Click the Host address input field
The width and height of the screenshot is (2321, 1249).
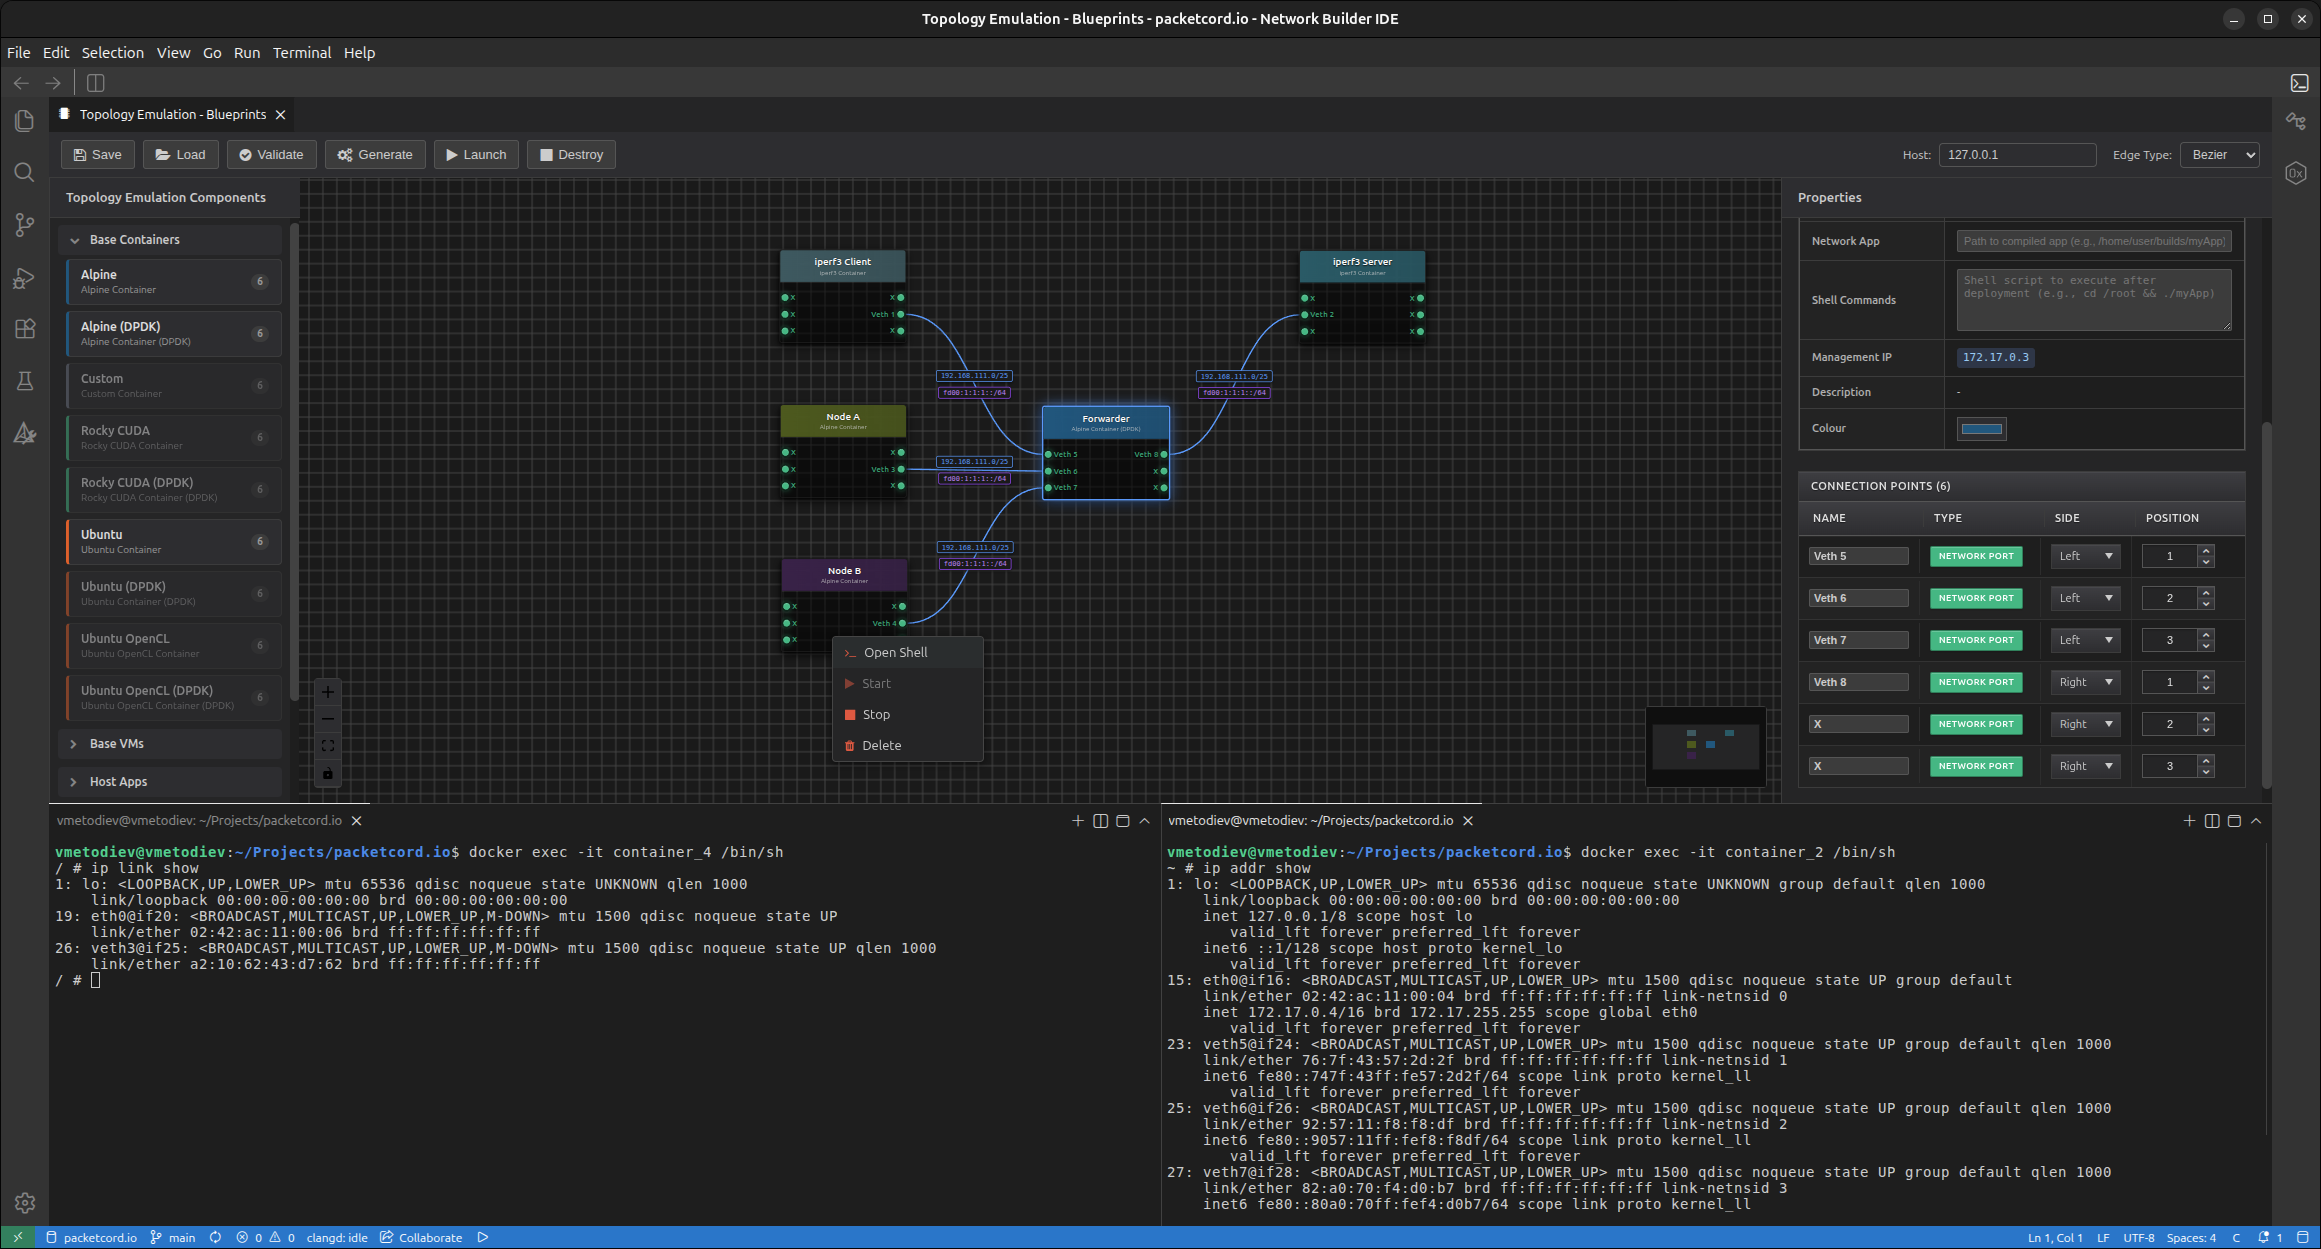coord(2017,155)
